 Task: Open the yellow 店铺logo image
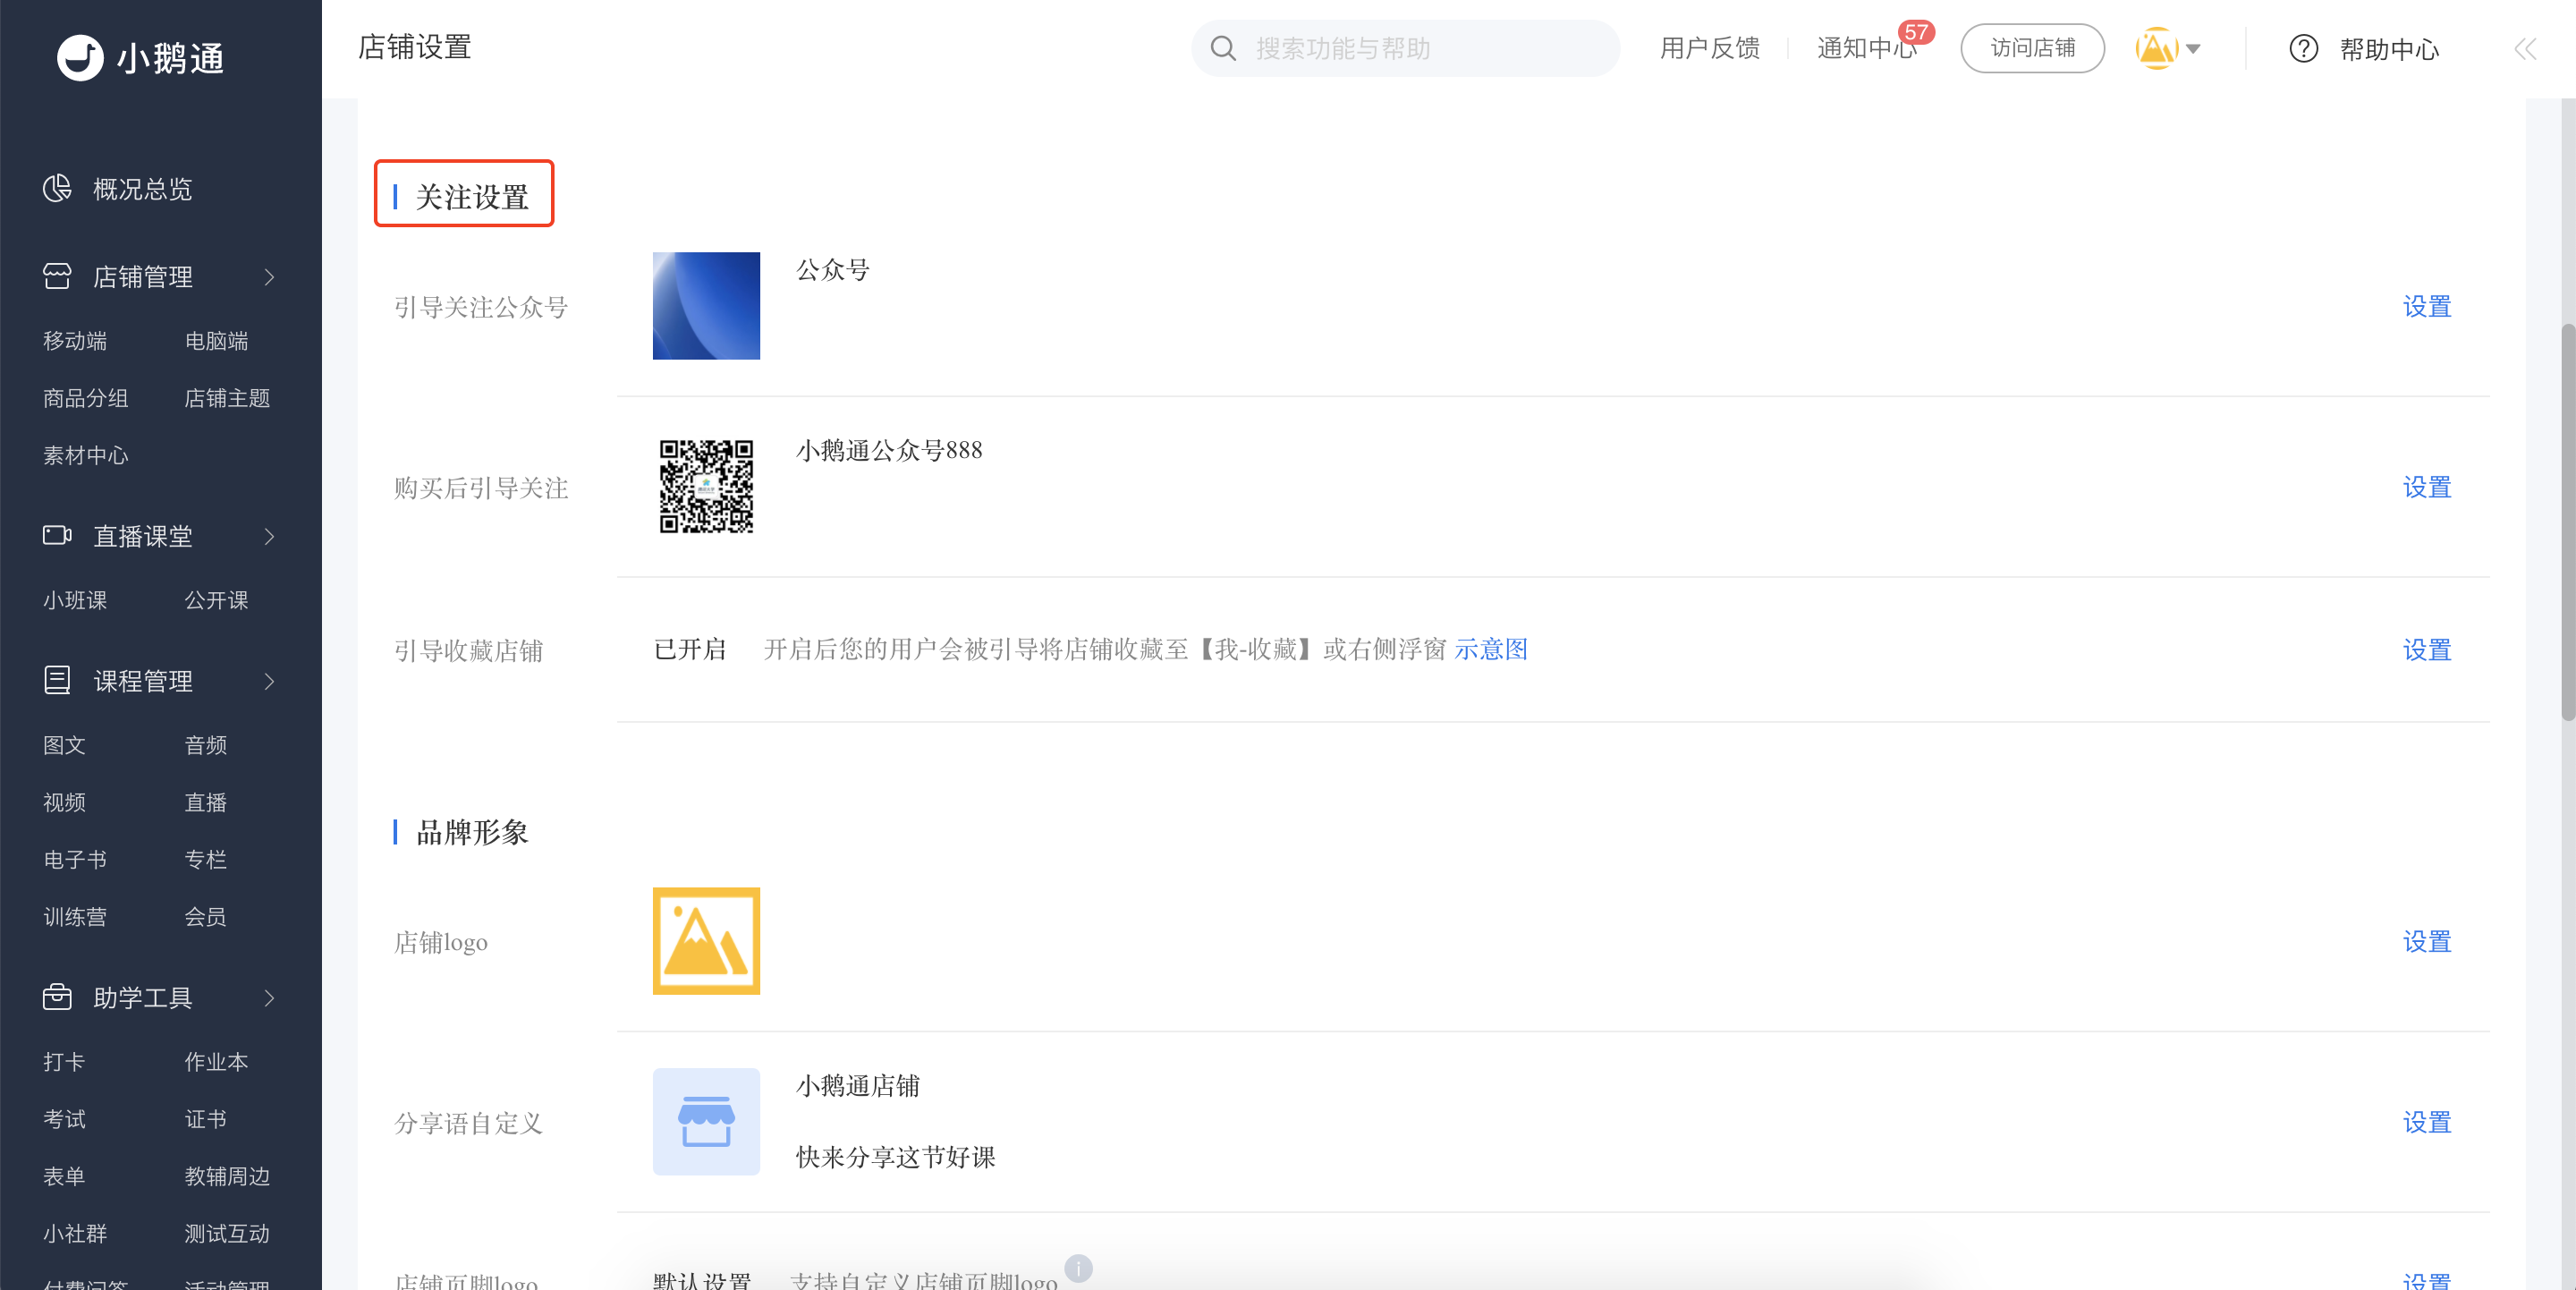pos(706,940)
